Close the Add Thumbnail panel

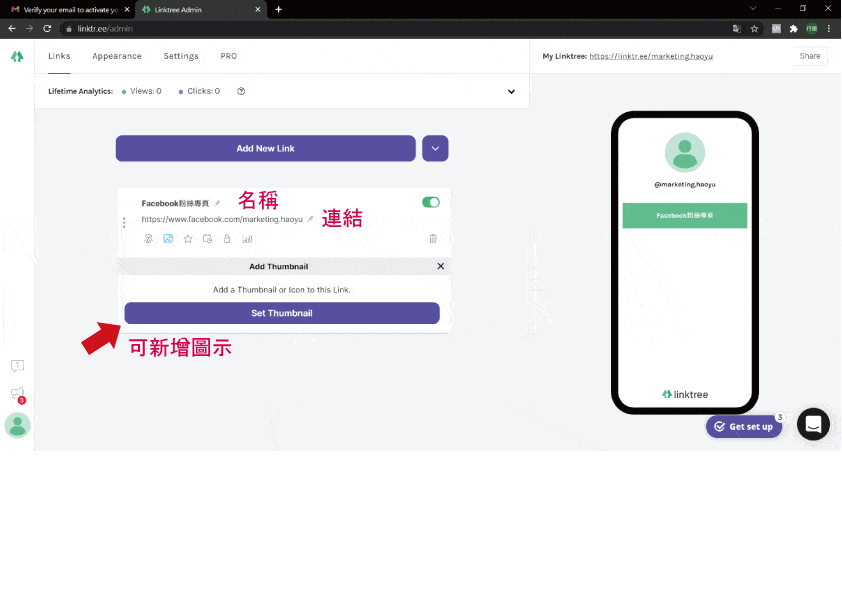tap(440, 266)
